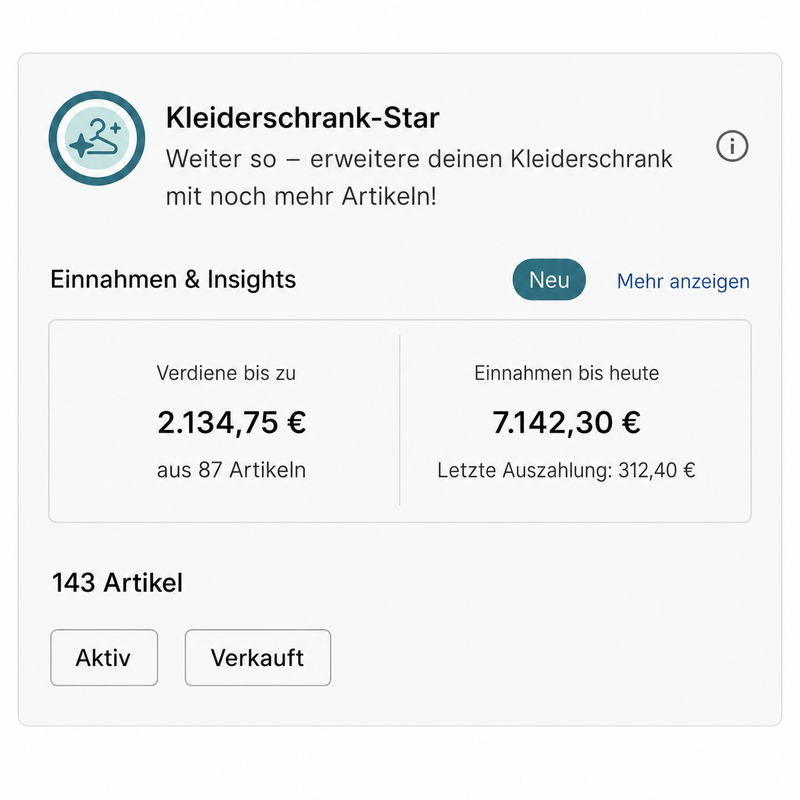Open the Mehr anzeigen link

[683, 281]
